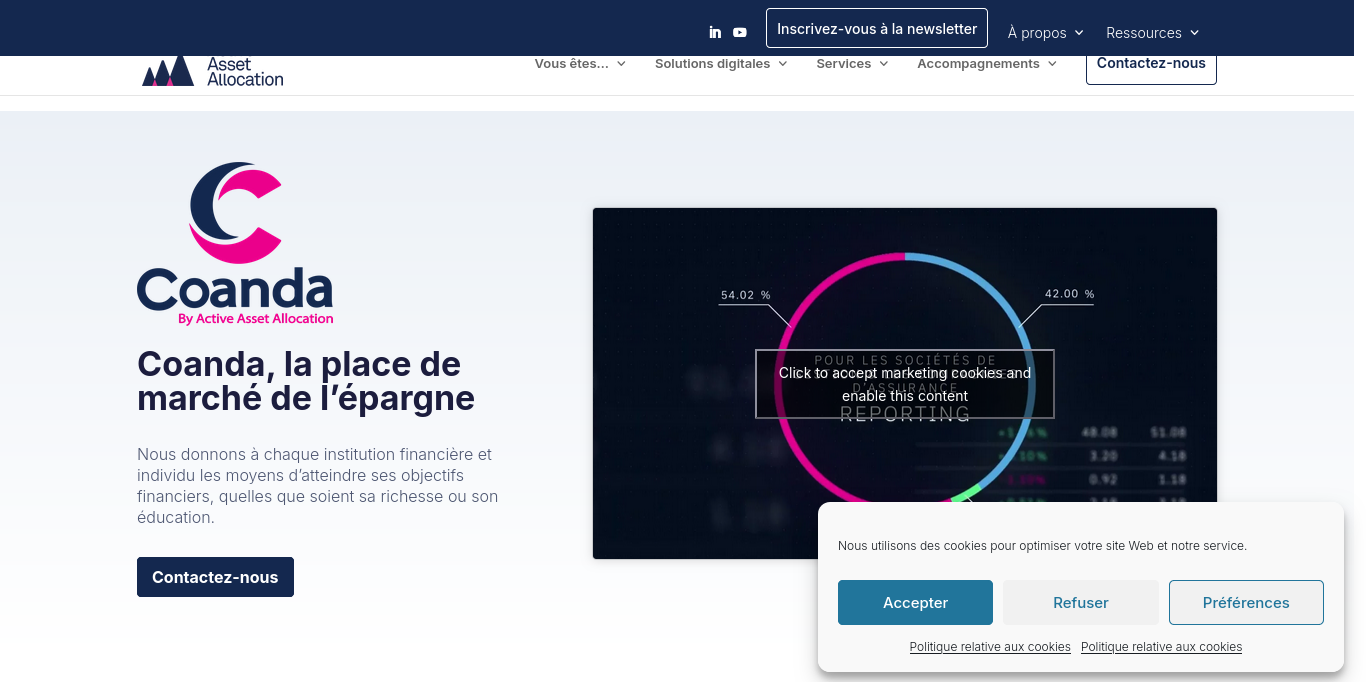Open the Politique relative aux cookies link
Screen dimensions: 1366x682
[990, 646]
